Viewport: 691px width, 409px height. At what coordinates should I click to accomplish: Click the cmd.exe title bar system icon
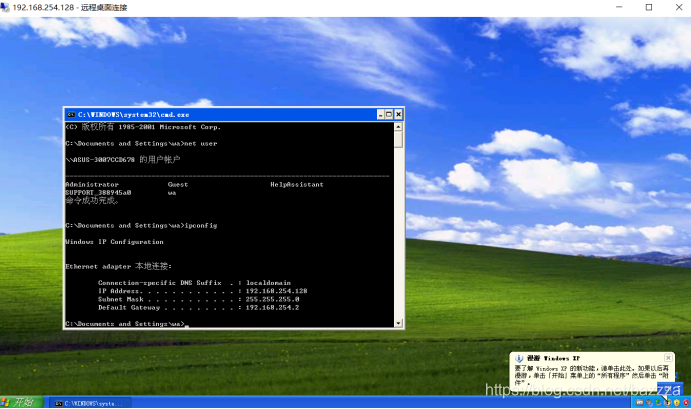click(71, 115)
